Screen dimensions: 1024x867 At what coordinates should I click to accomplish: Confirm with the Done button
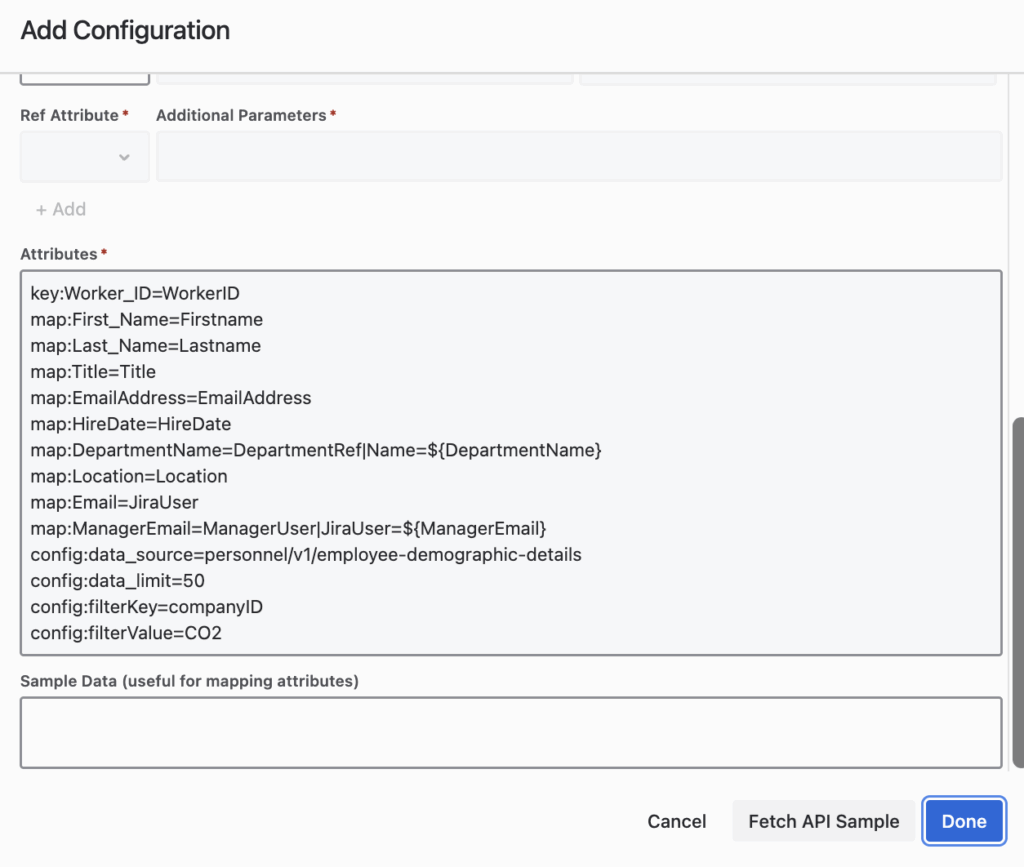click(x=964, y=821)
